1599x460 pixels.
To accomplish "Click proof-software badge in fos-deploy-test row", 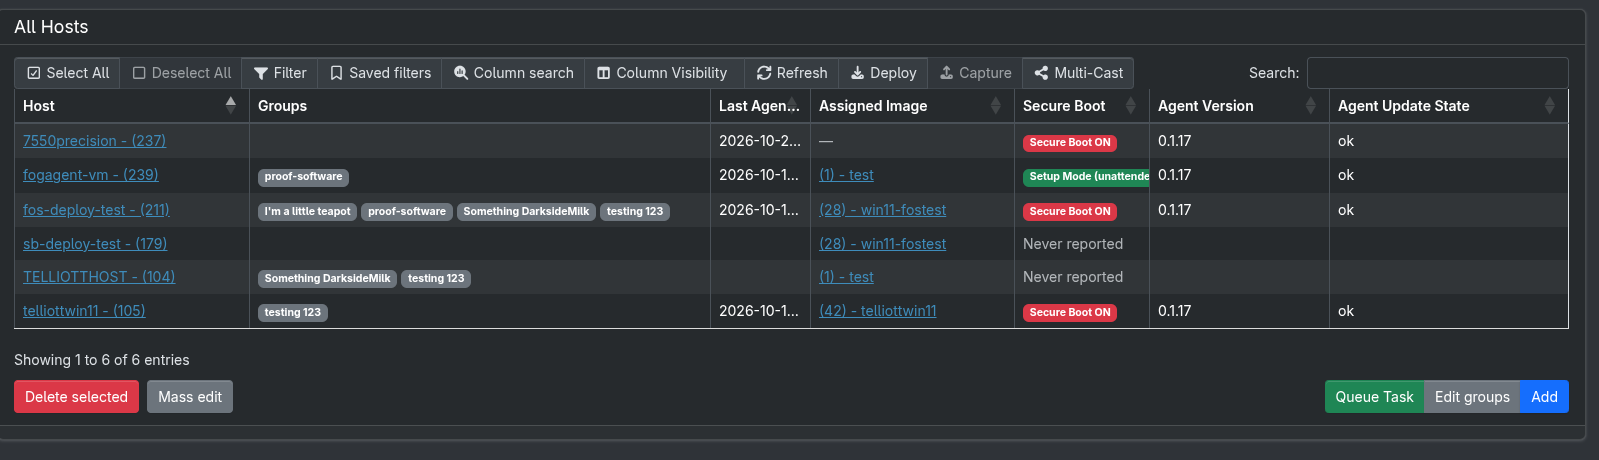I will (x=407, y=212).
